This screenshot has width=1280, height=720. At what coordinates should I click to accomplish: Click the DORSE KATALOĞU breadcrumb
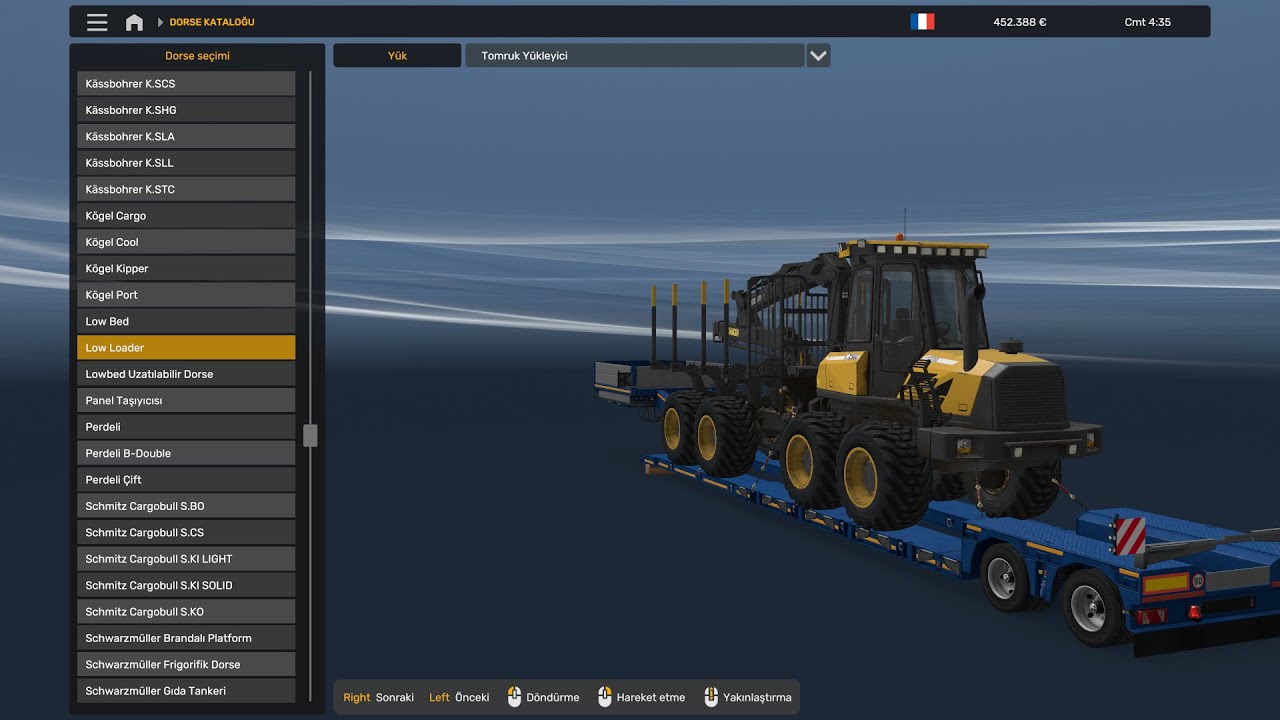(x=212, y=22)
